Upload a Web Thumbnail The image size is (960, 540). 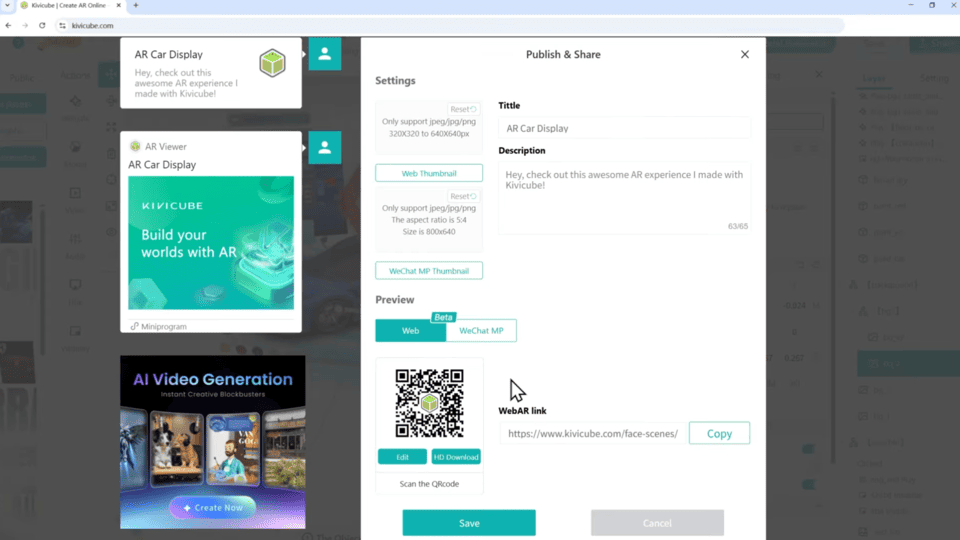(x=429, y=173)
